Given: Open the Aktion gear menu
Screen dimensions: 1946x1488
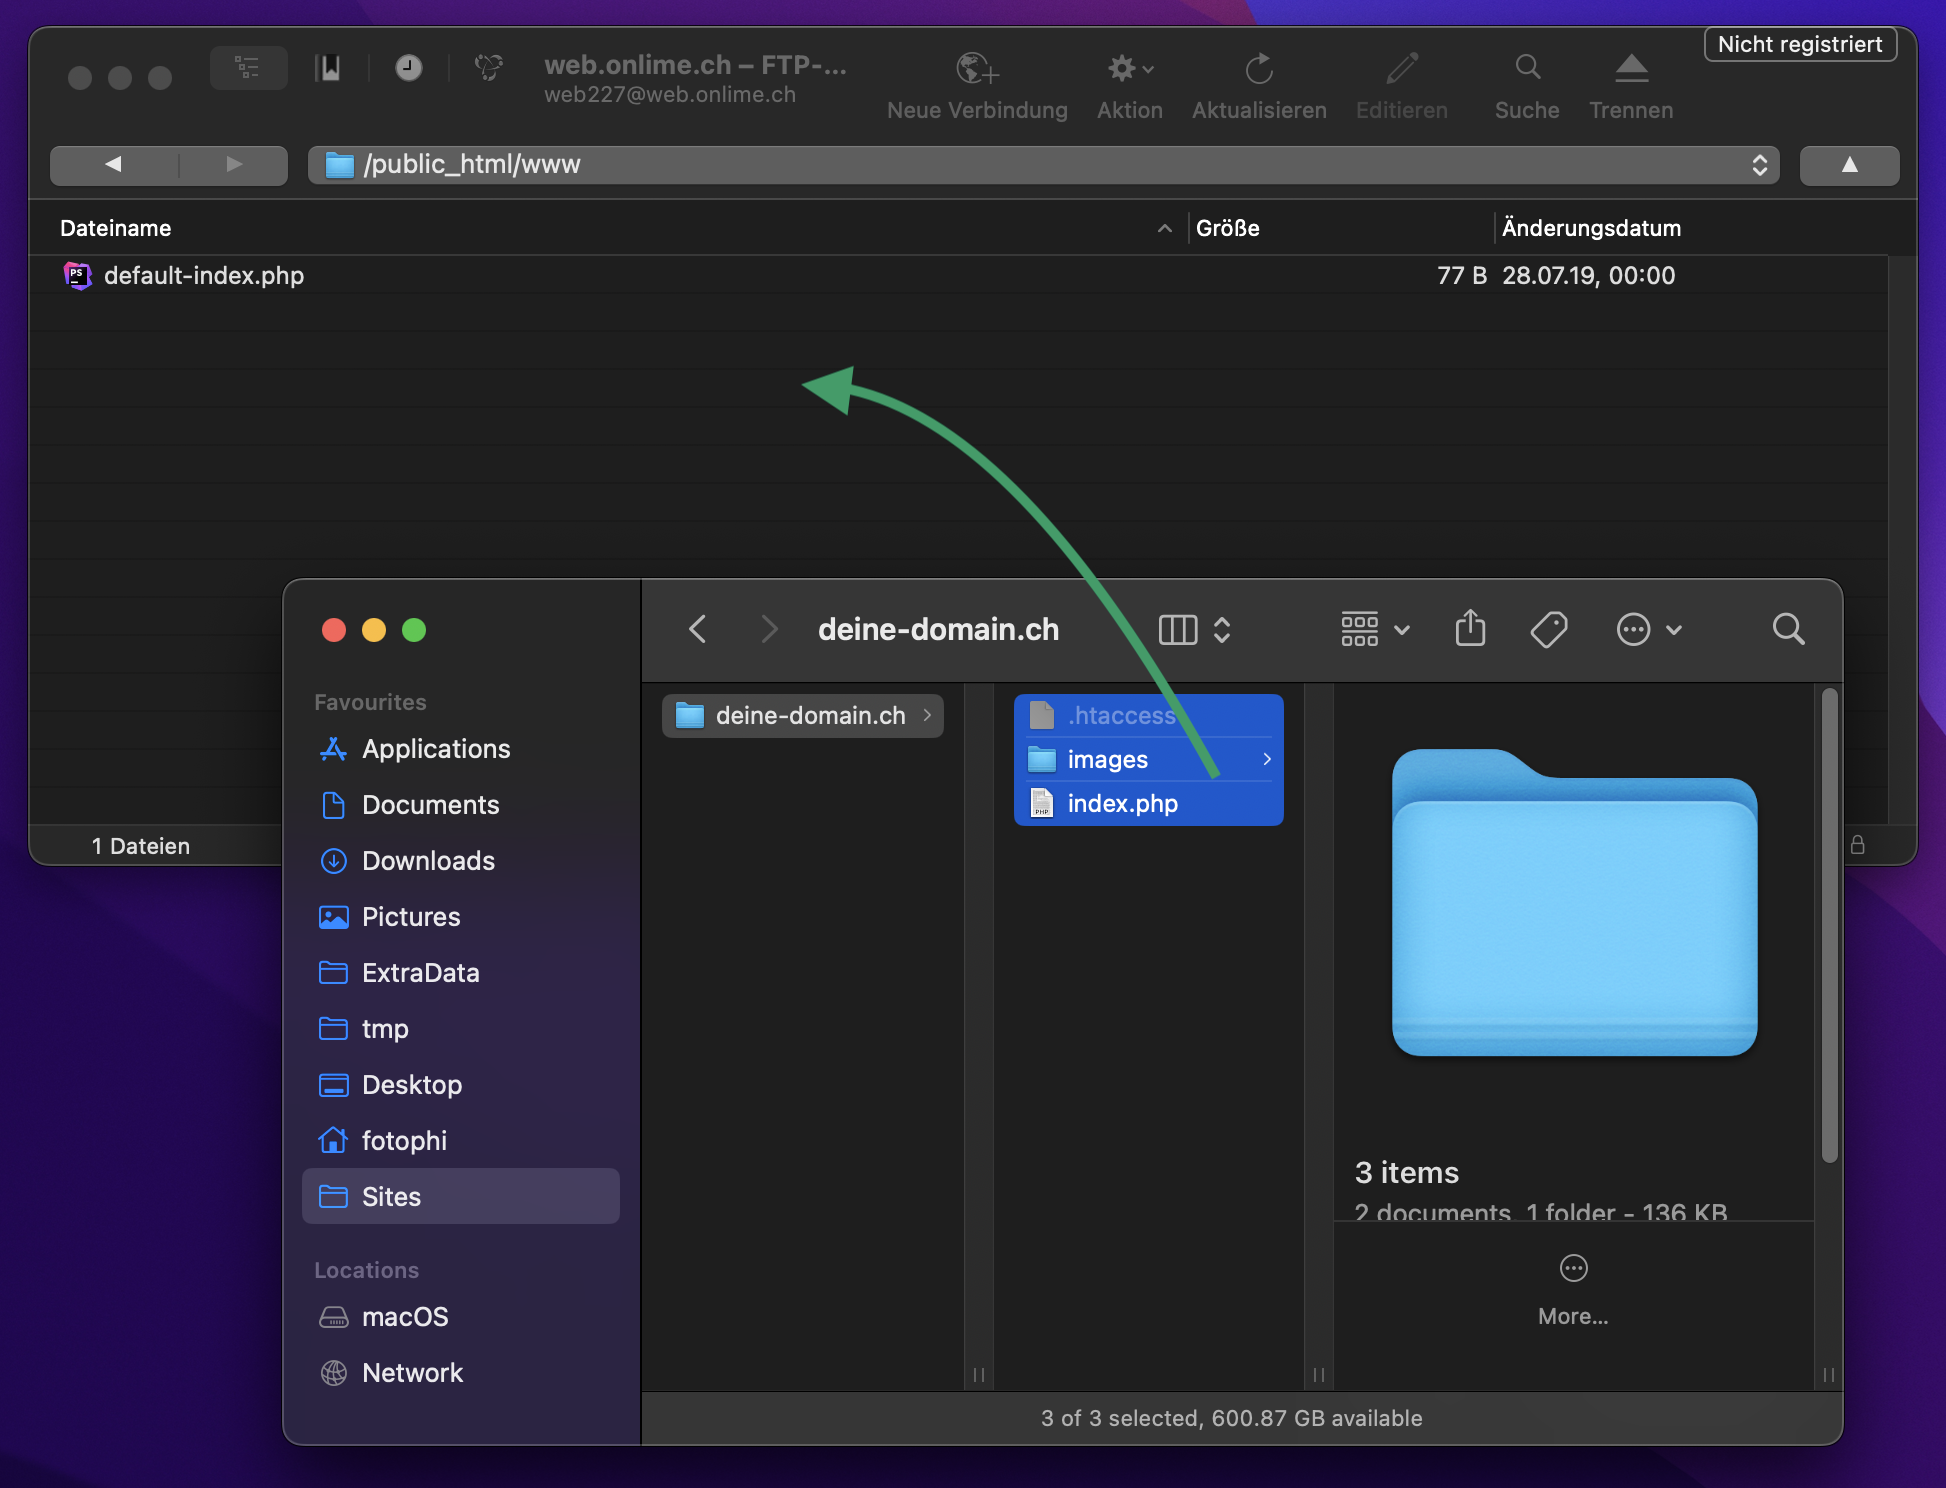Looking at the screenshot, I should tap(1130, 68).
